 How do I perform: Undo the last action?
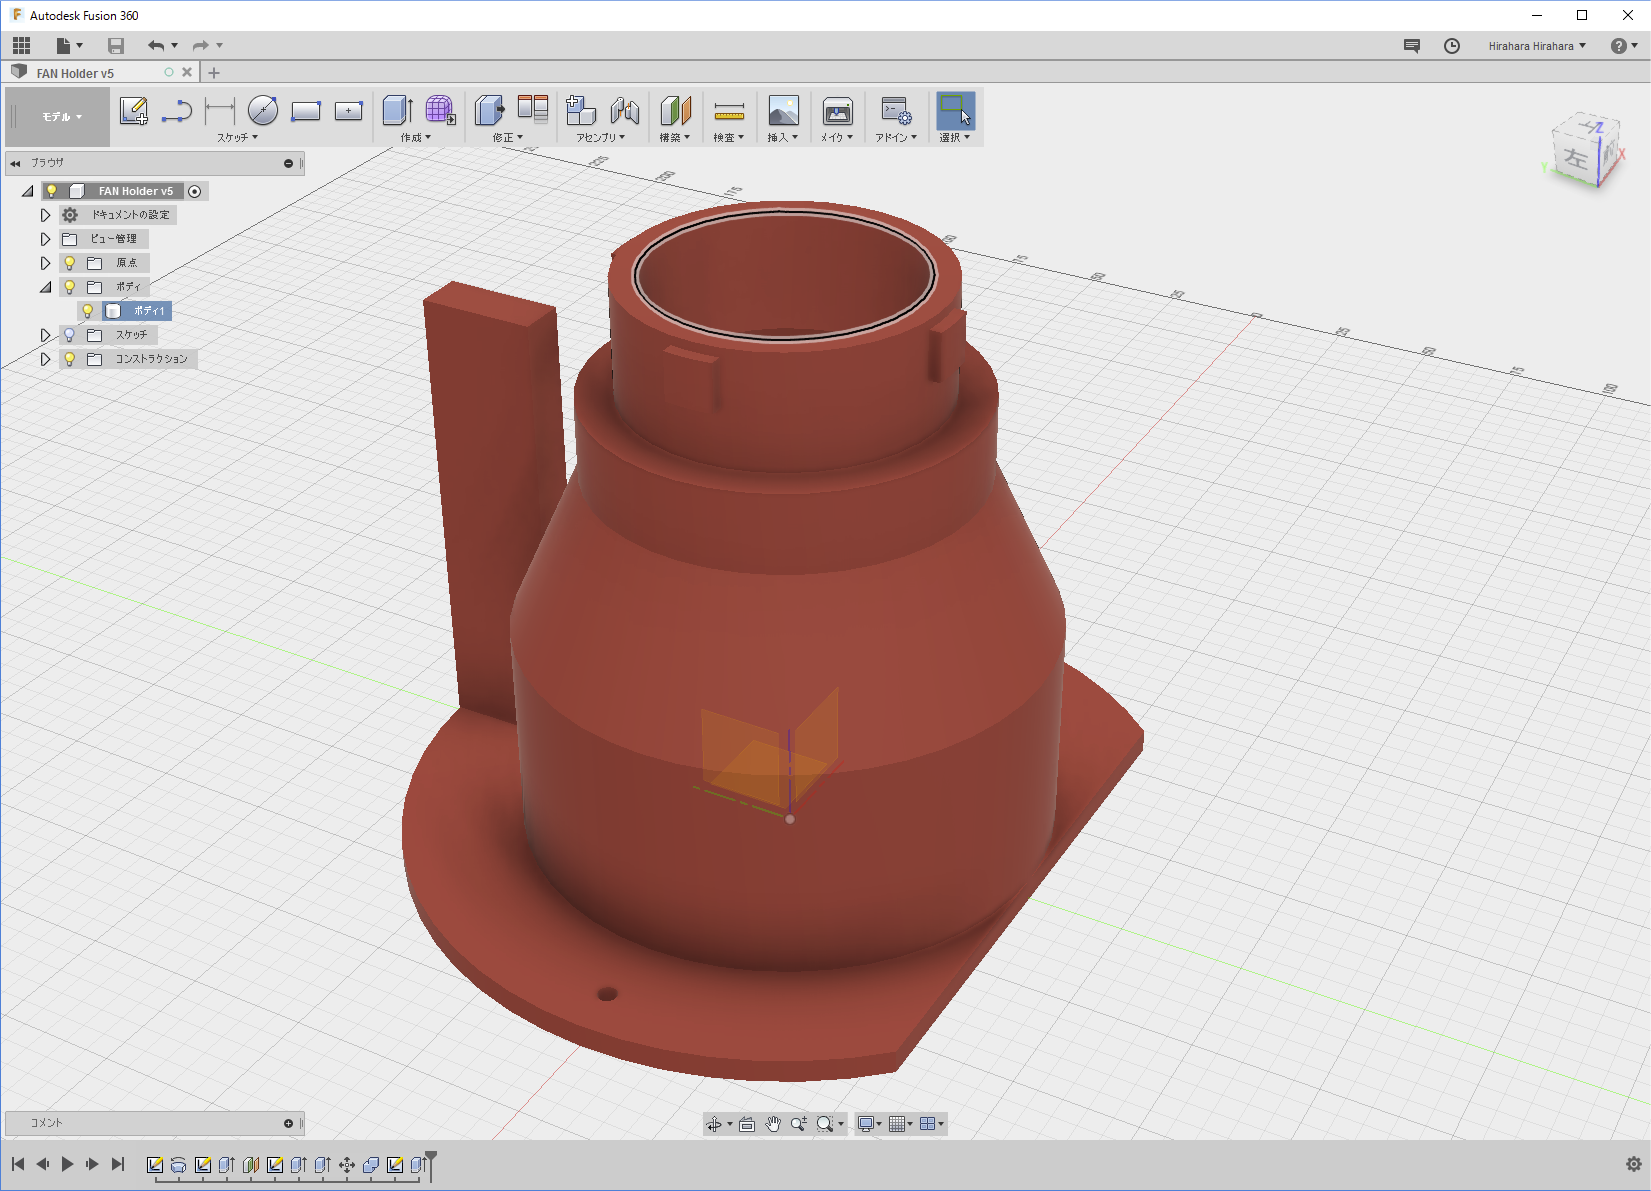click(x=156, y=45)
